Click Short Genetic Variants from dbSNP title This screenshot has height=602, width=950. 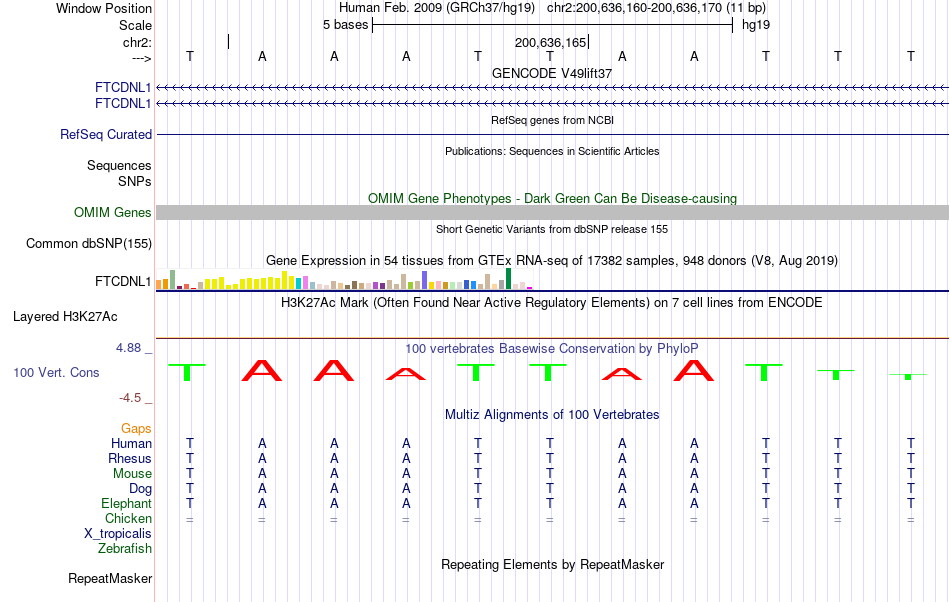tap(552, 230)
